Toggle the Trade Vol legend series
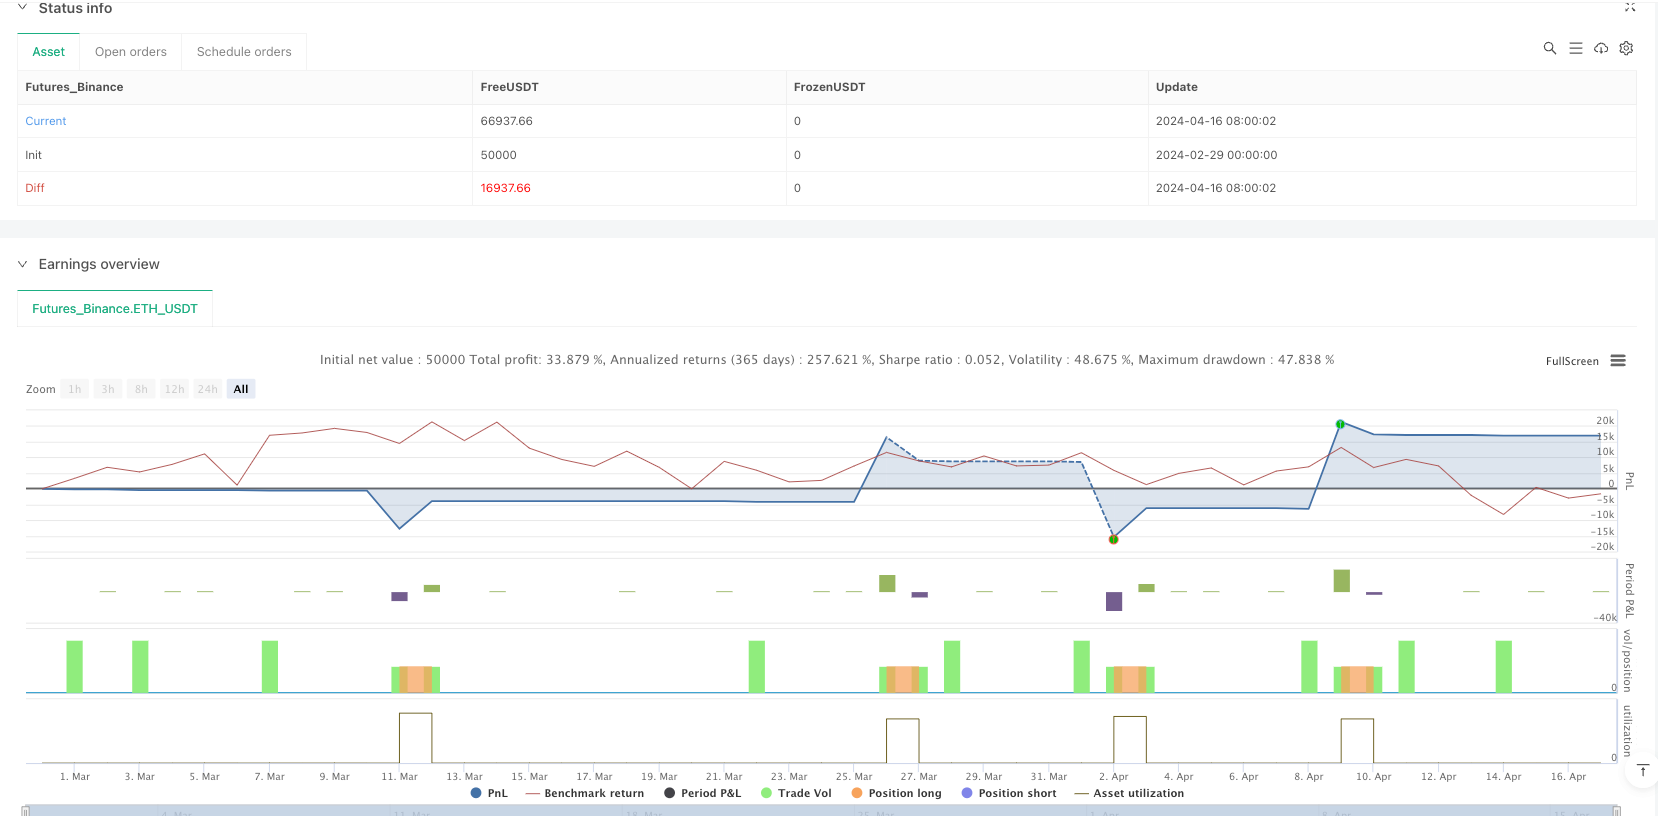Image resolution: width=1658 pixels, height=816 pixels. coord(796,793)
